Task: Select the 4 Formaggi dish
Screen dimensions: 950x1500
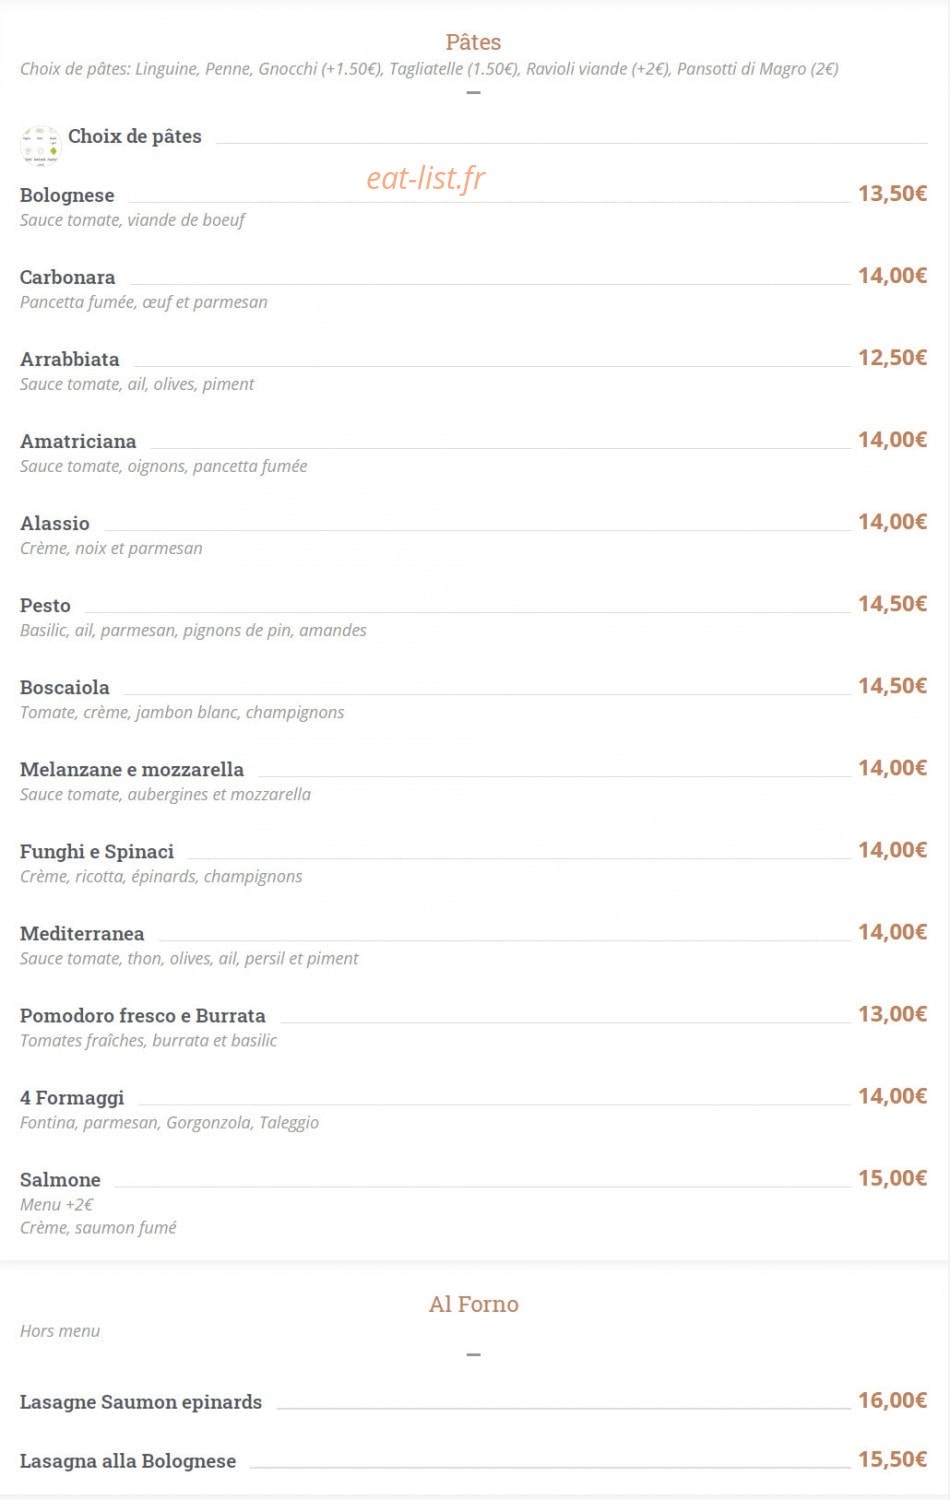Action: point(72,1097)
